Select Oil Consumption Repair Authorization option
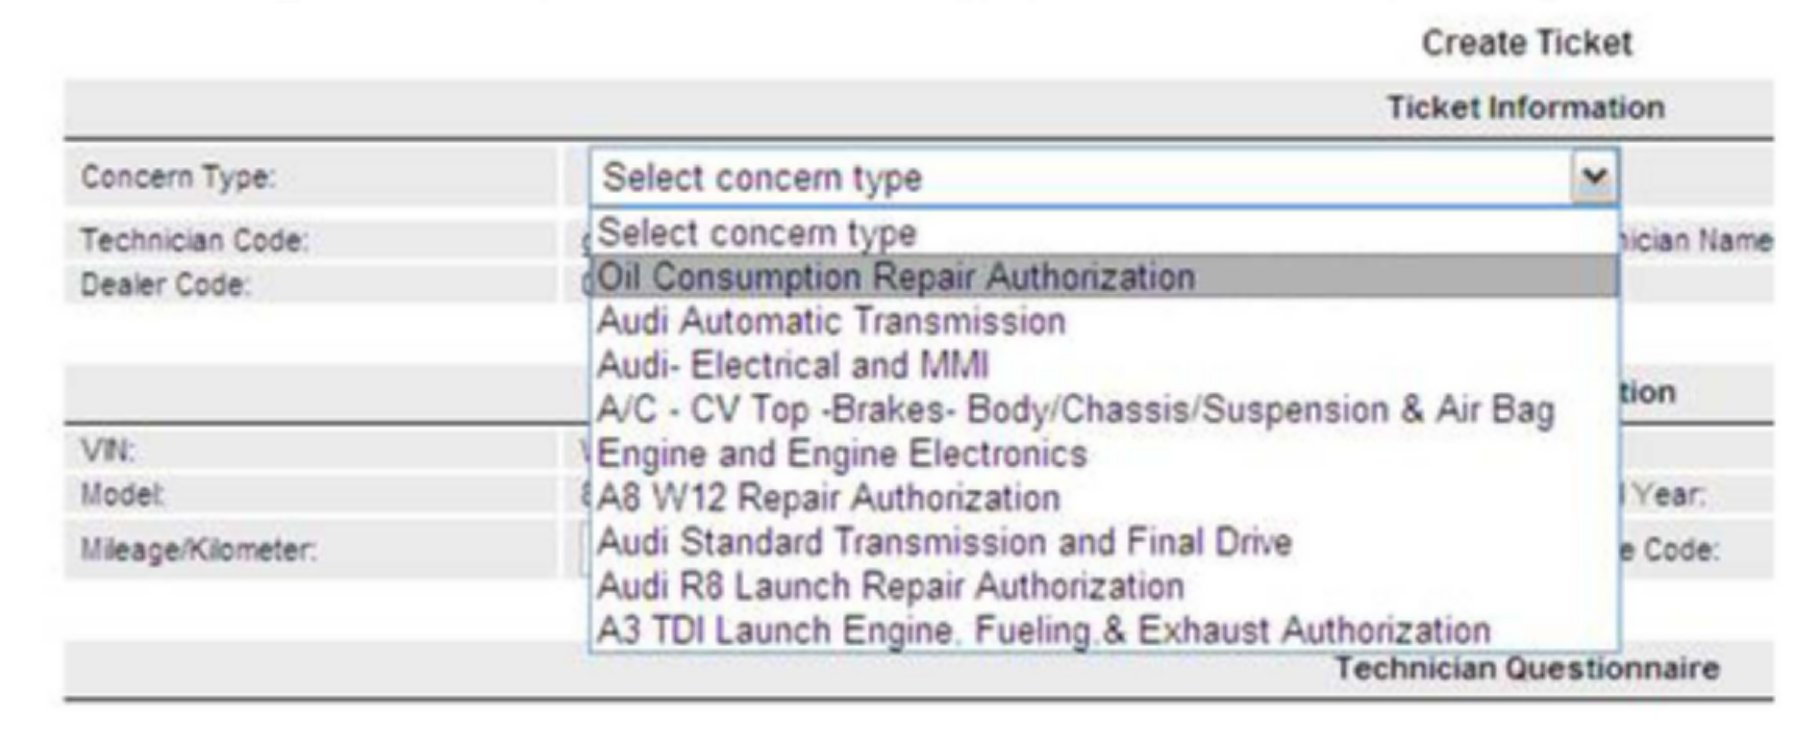This screenshot has width=1813, height=733. coord(896,277)
